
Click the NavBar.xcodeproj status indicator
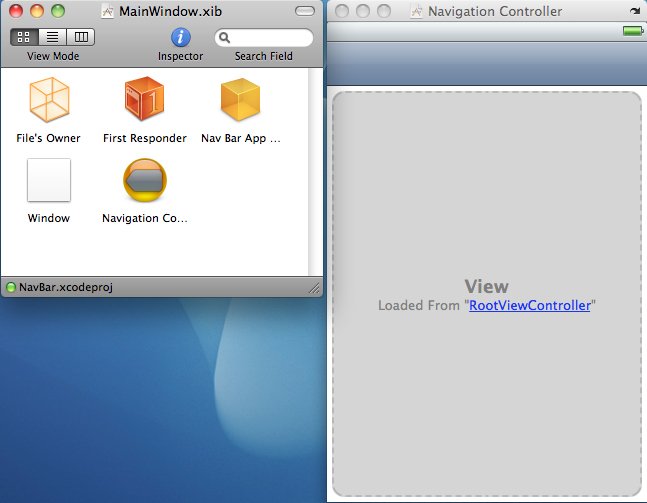(11, 287)
